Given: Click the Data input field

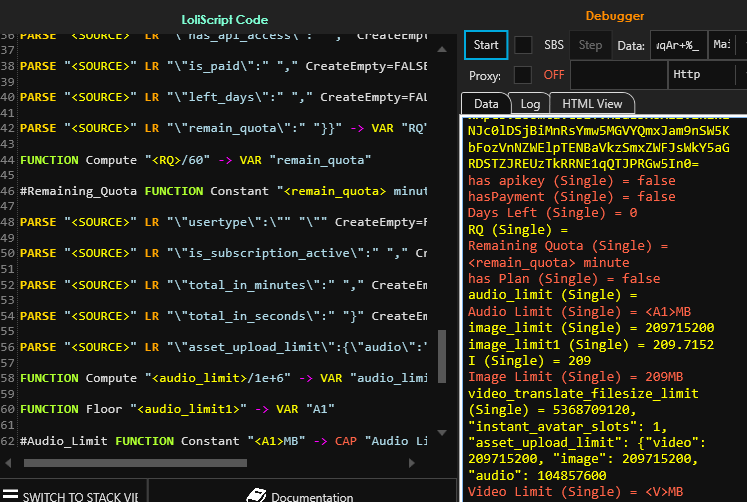Looking at the screenshot, I should tap(678, 45).
